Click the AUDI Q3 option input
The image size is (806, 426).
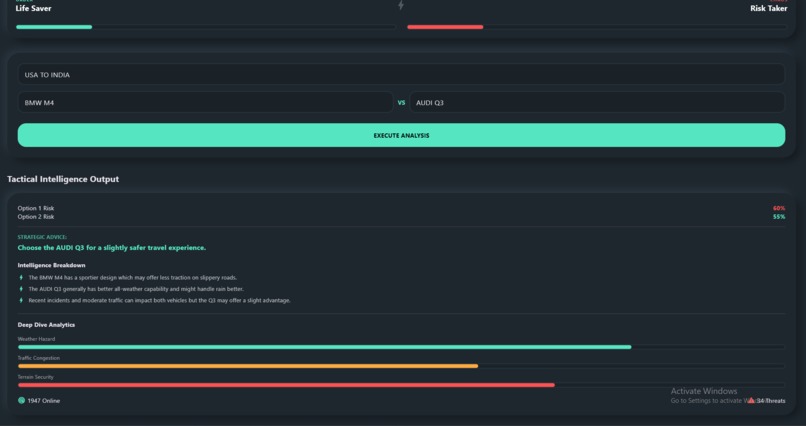(x=597, y=102)
